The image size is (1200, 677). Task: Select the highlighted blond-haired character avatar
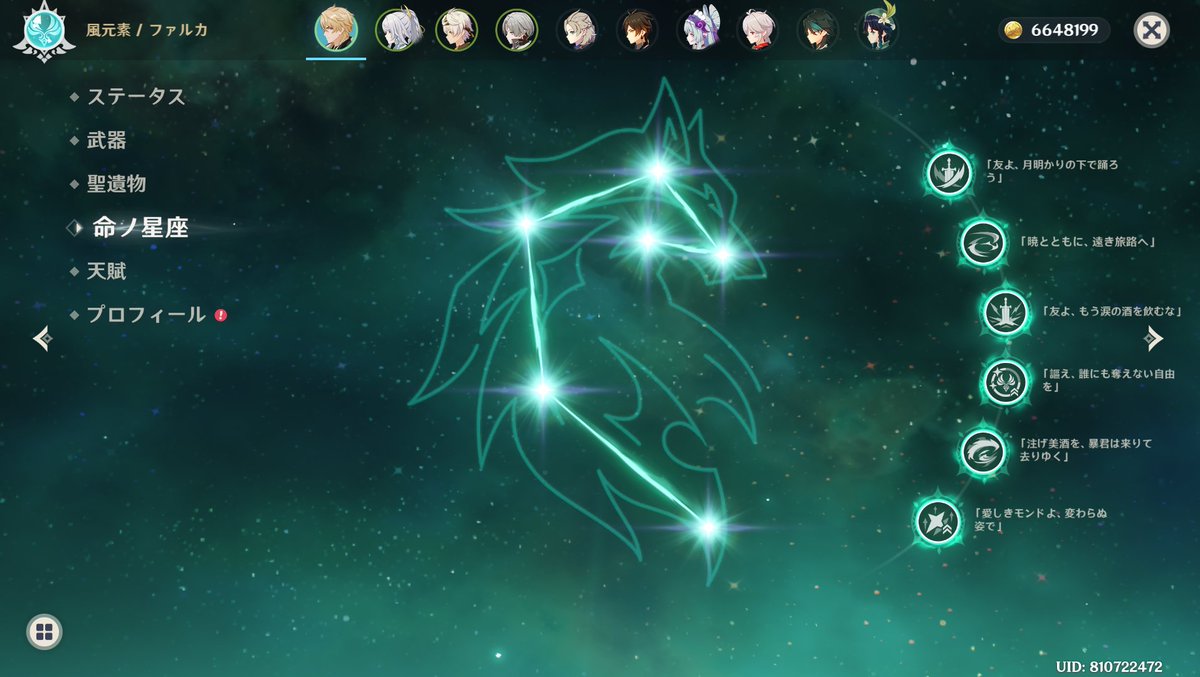(x=335, y=30)
